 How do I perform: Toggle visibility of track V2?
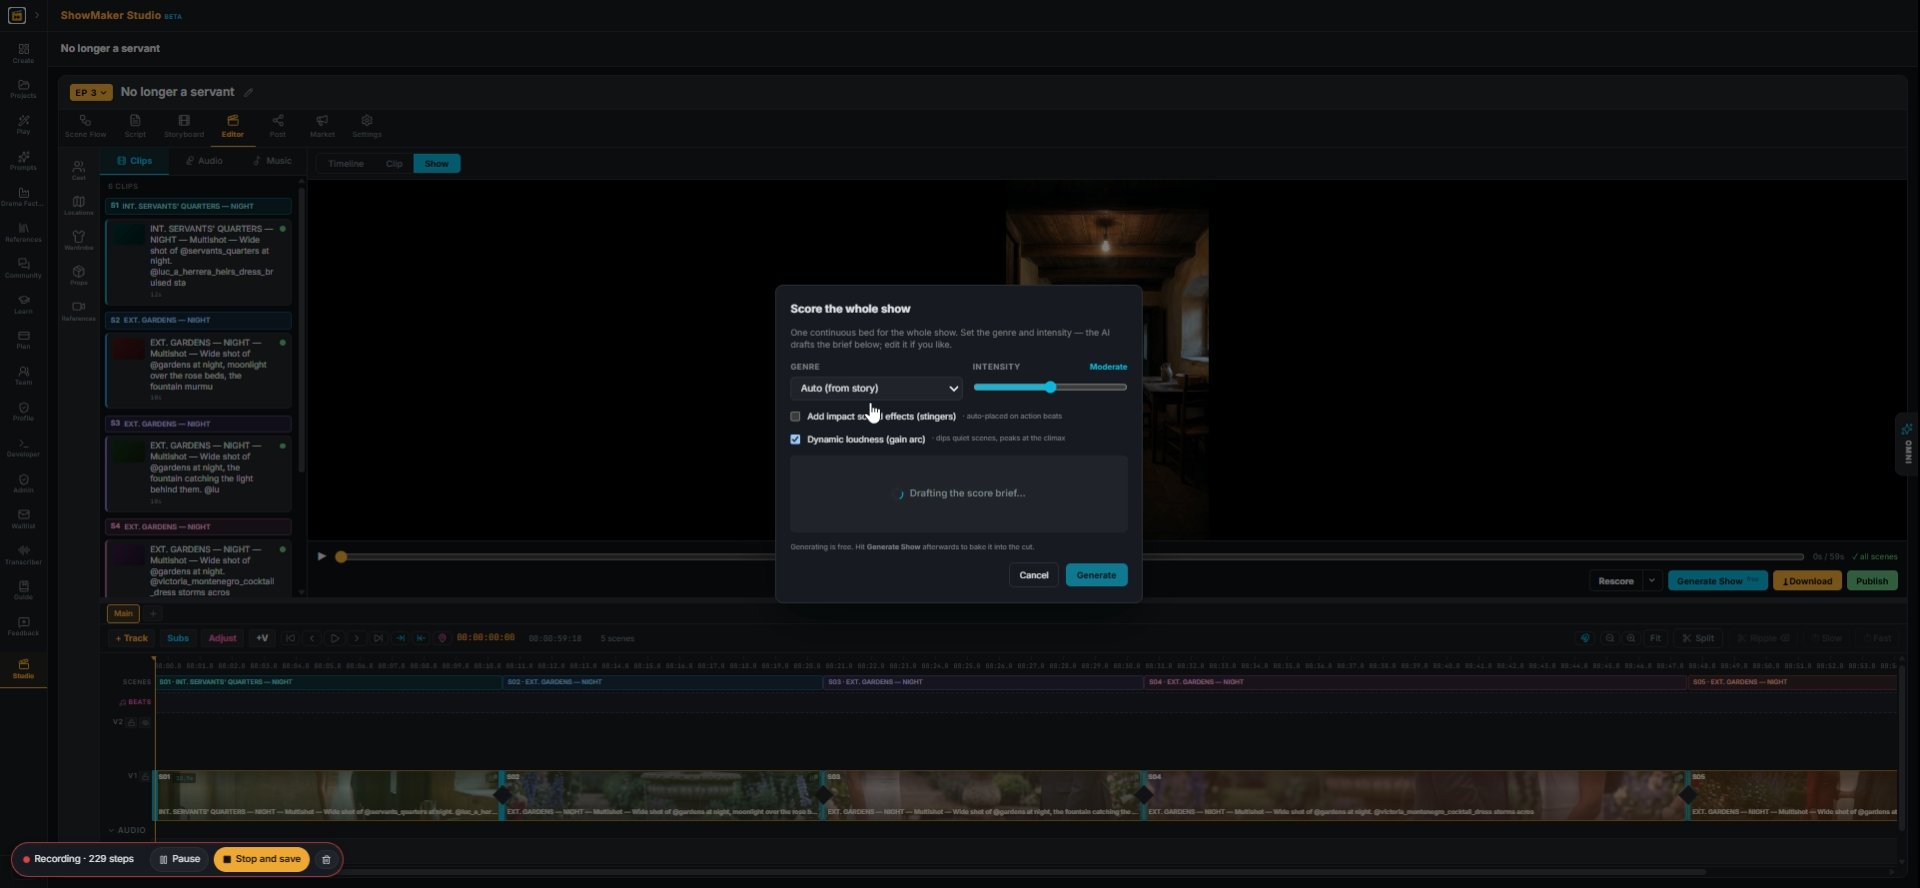145,722
